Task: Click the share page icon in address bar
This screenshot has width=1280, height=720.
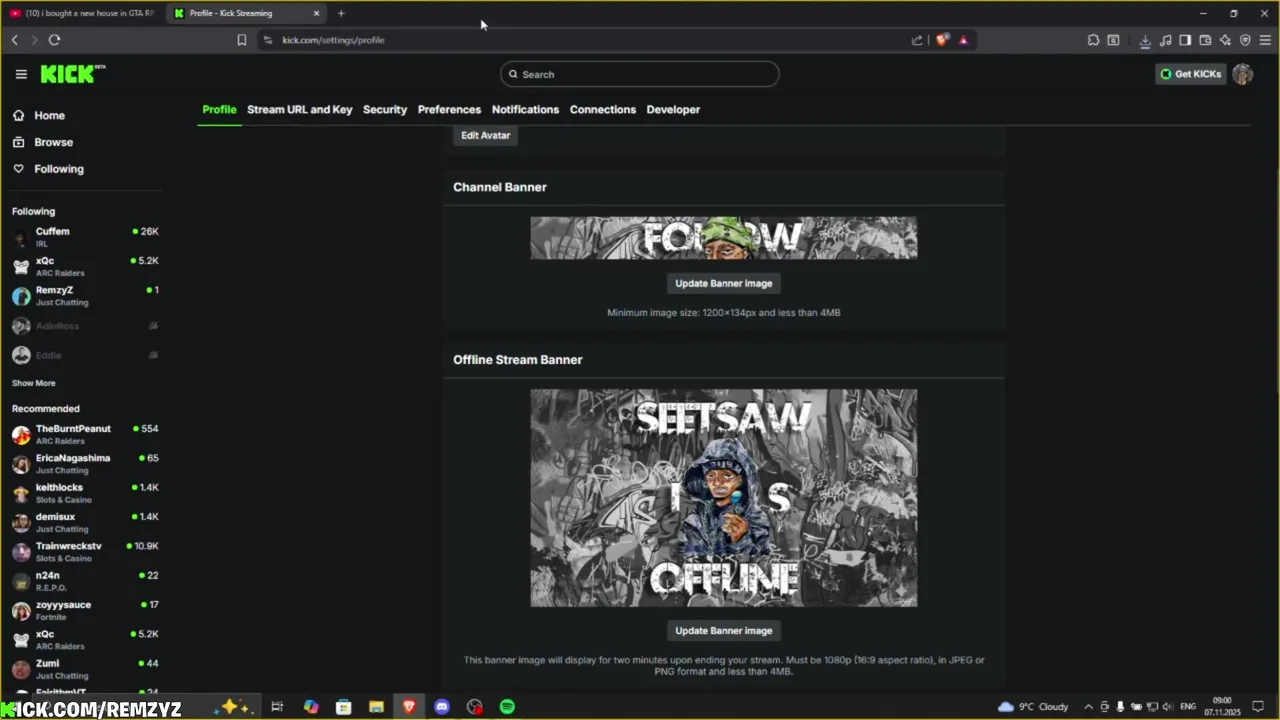Action: click(917, 40)
